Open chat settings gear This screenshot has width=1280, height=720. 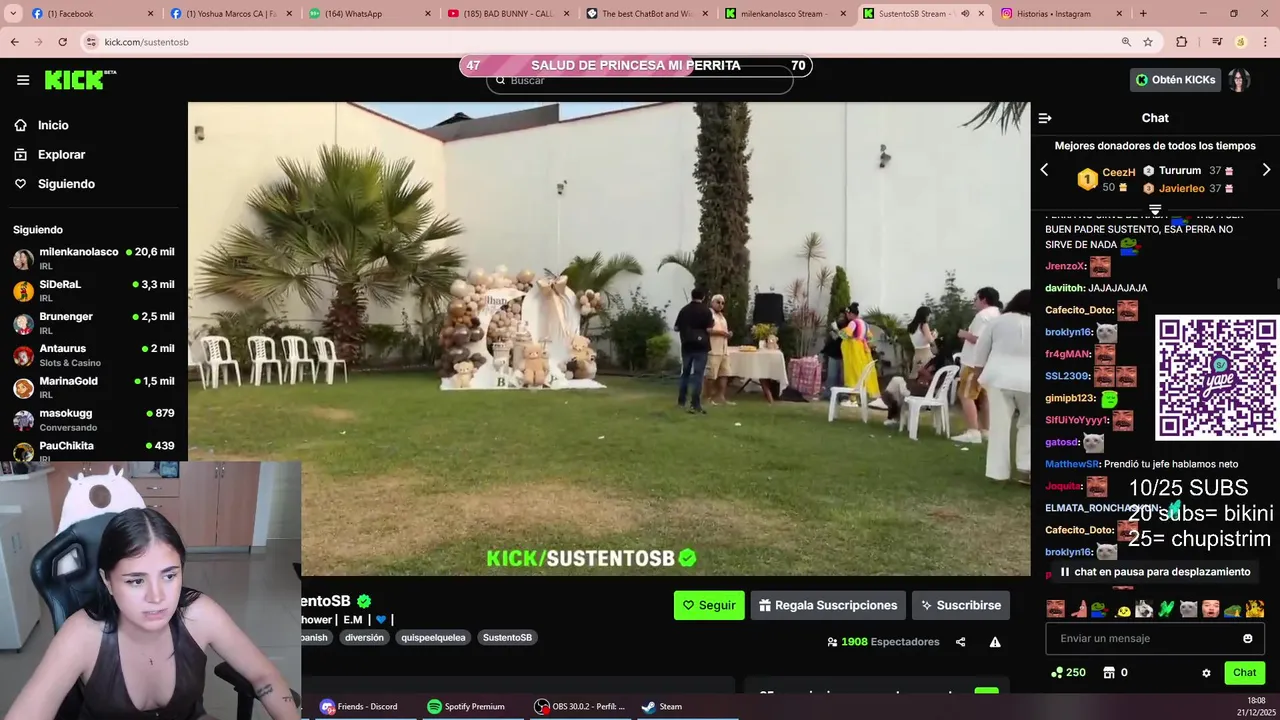1206,673
